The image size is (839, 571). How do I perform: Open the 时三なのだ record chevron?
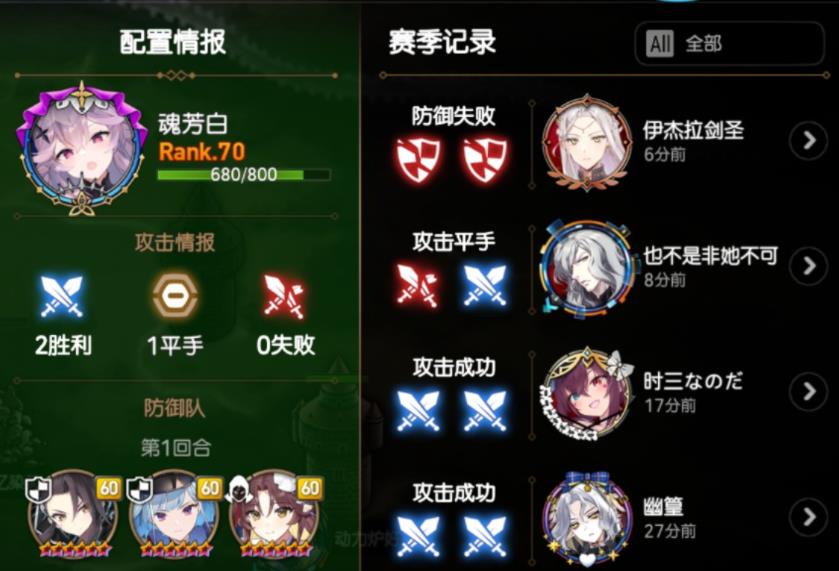(x=809, y=391)
